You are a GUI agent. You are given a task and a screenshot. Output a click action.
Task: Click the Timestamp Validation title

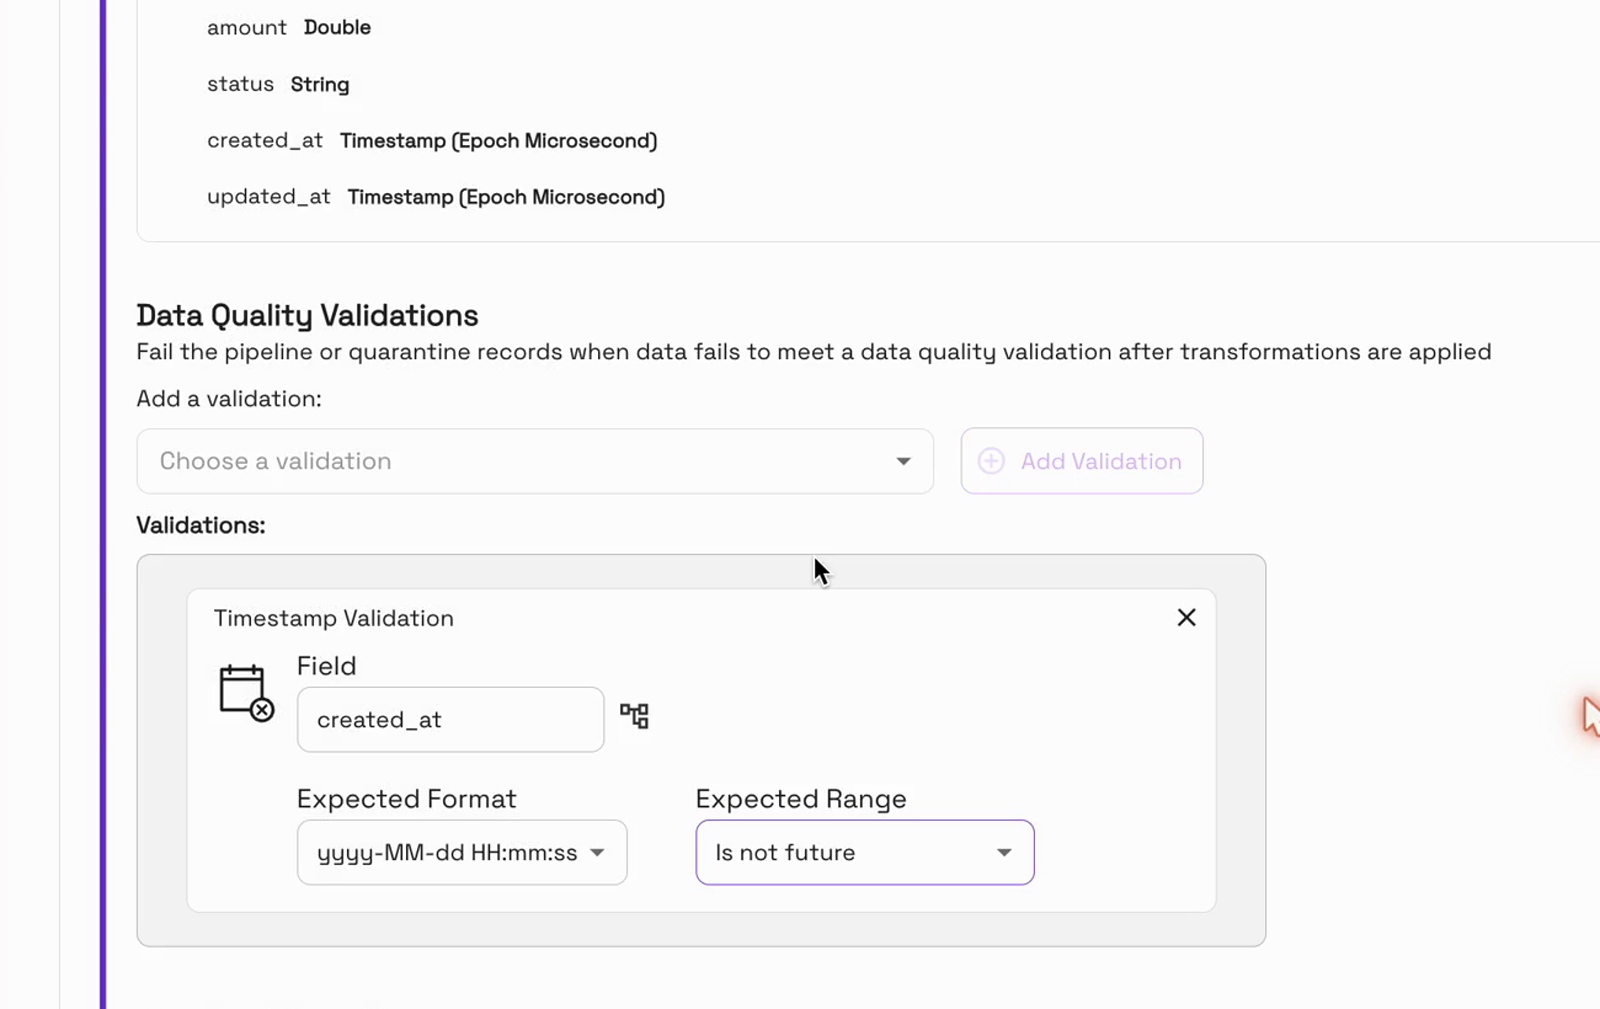pos(334,618)
